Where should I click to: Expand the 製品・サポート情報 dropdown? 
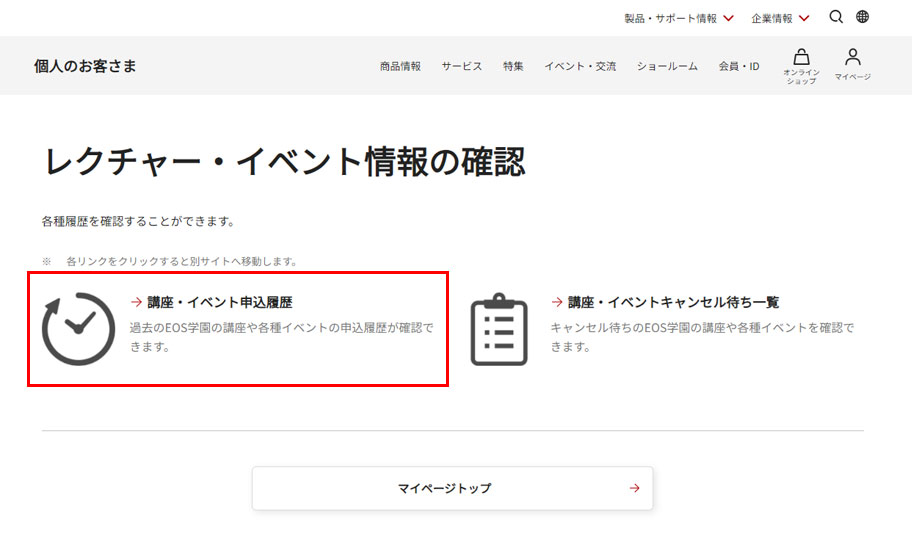click(x=679, y=18)
